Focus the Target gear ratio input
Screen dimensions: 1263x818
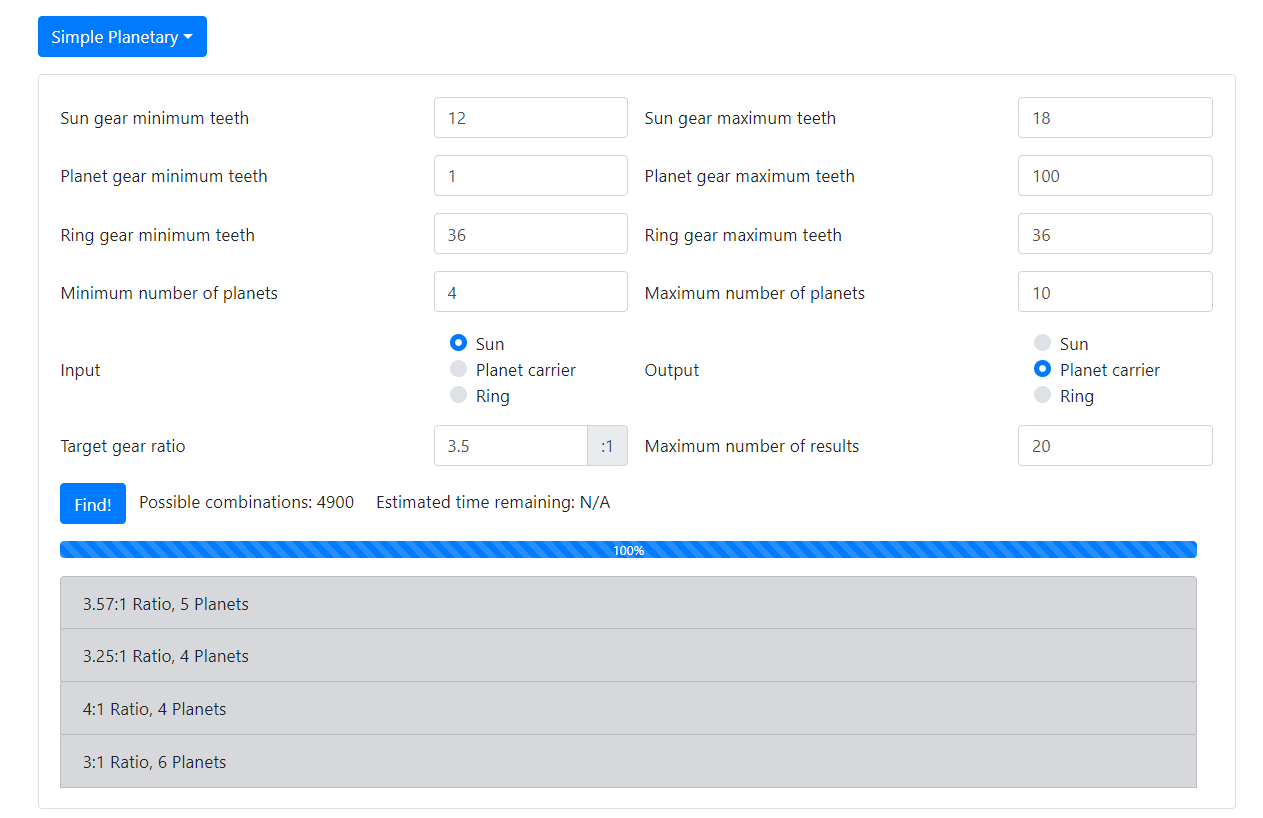pos(510,446)
